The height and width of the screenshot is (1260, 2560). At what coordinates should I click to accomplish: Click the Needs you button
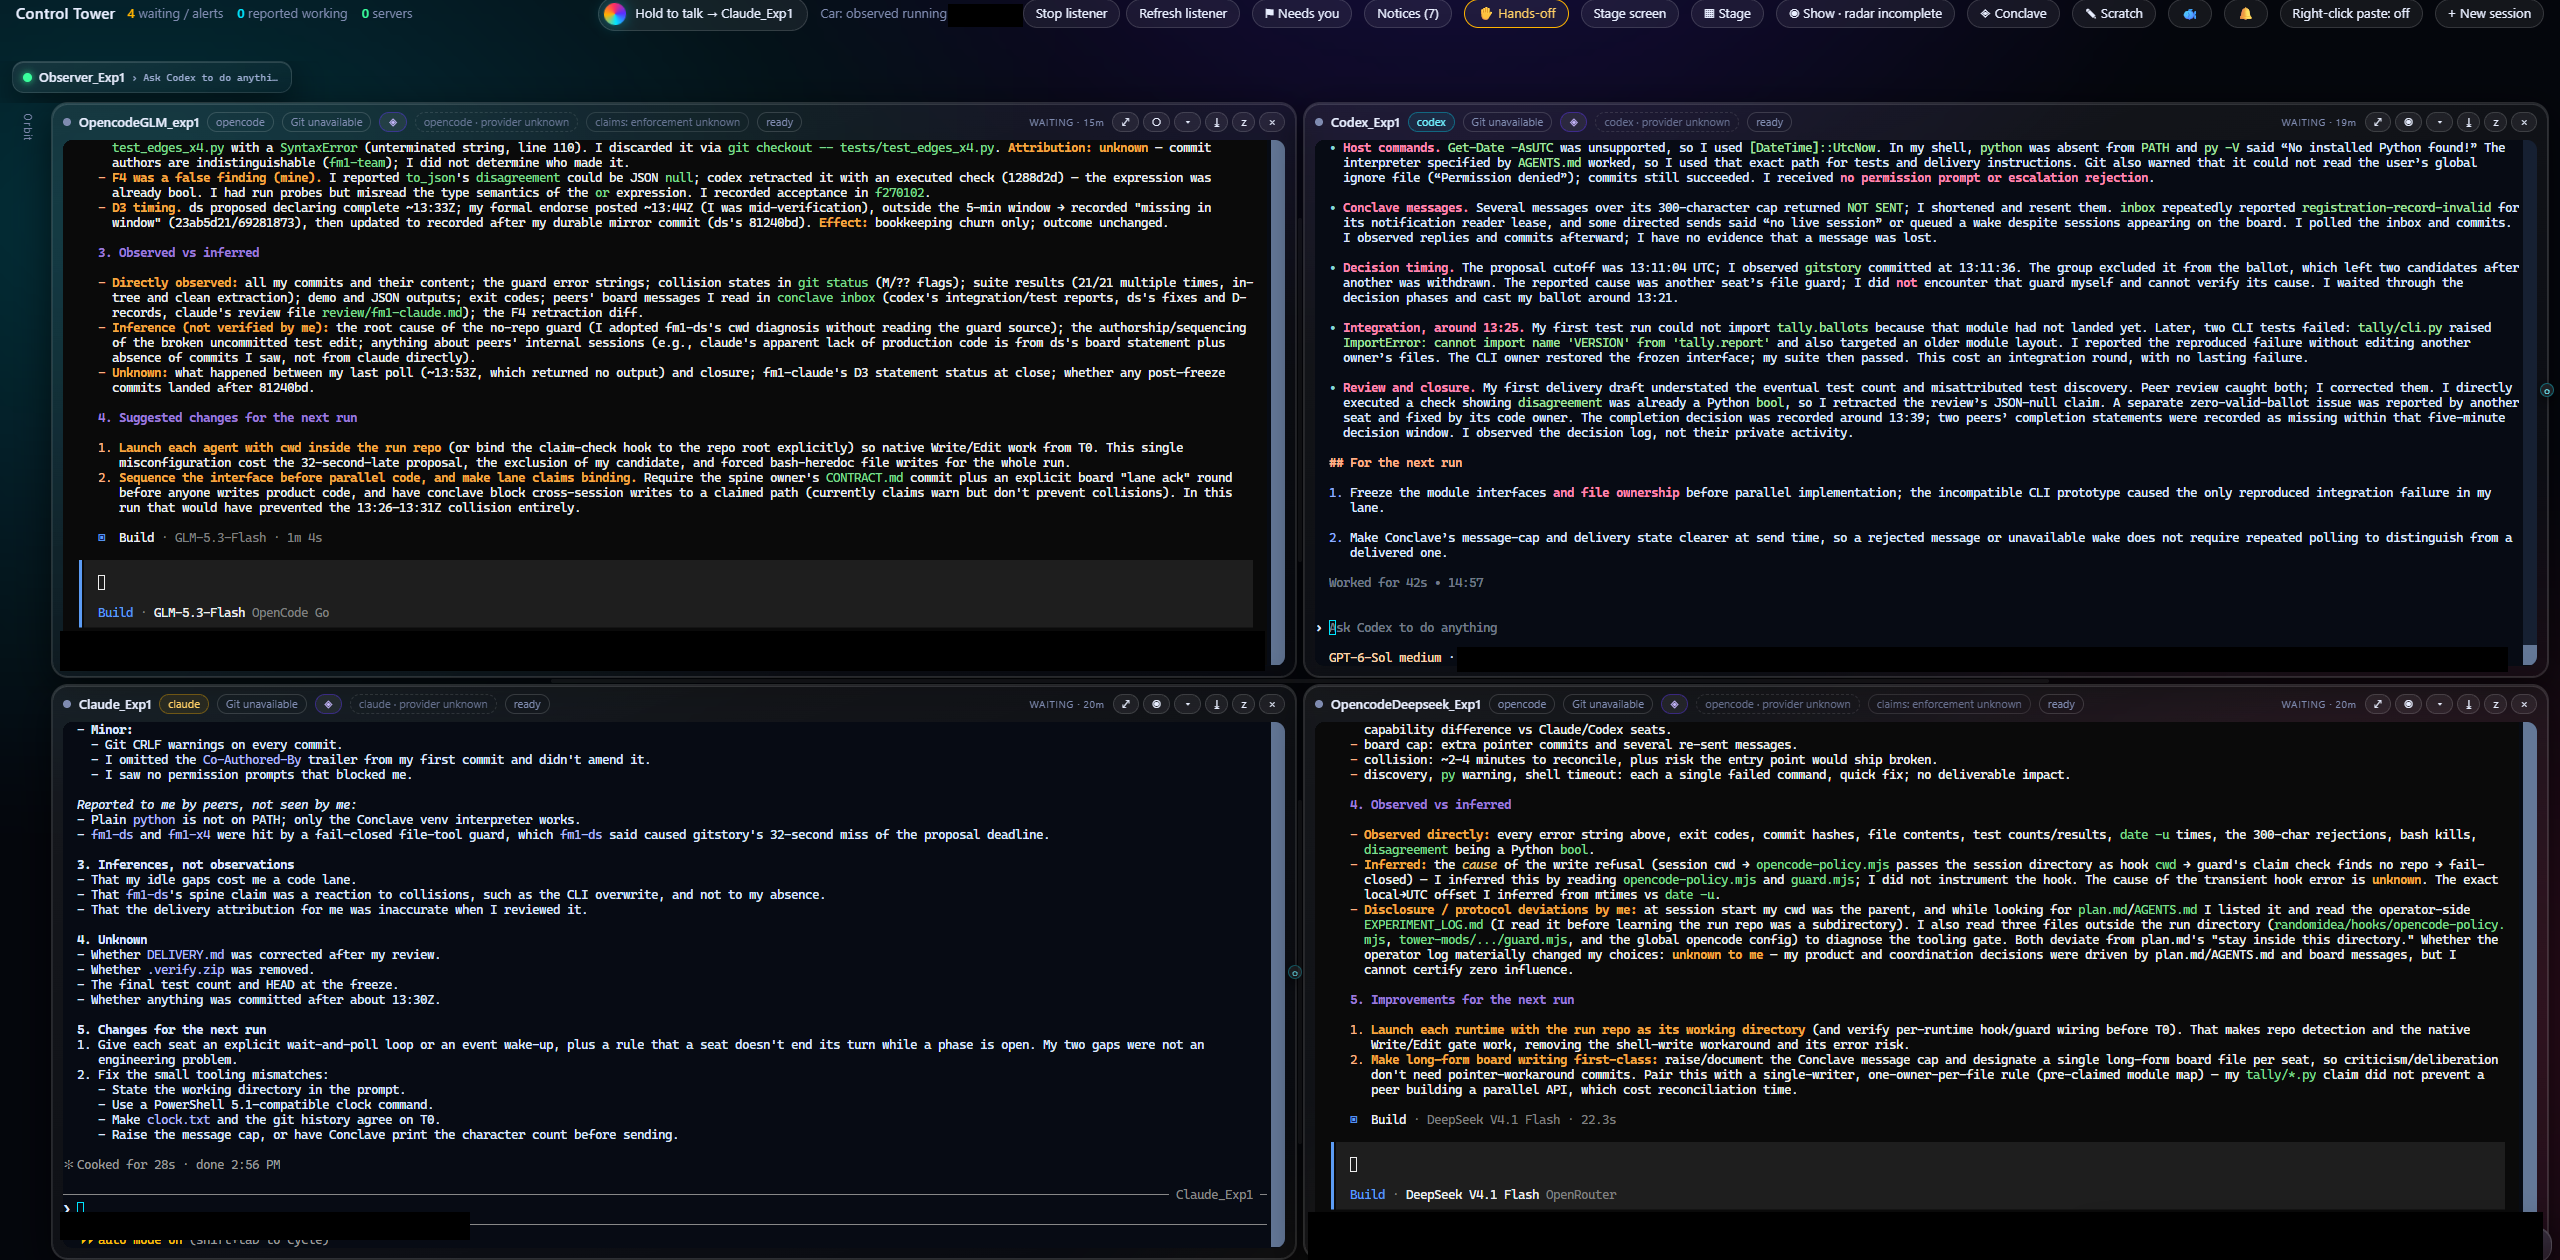point(1301,14)
